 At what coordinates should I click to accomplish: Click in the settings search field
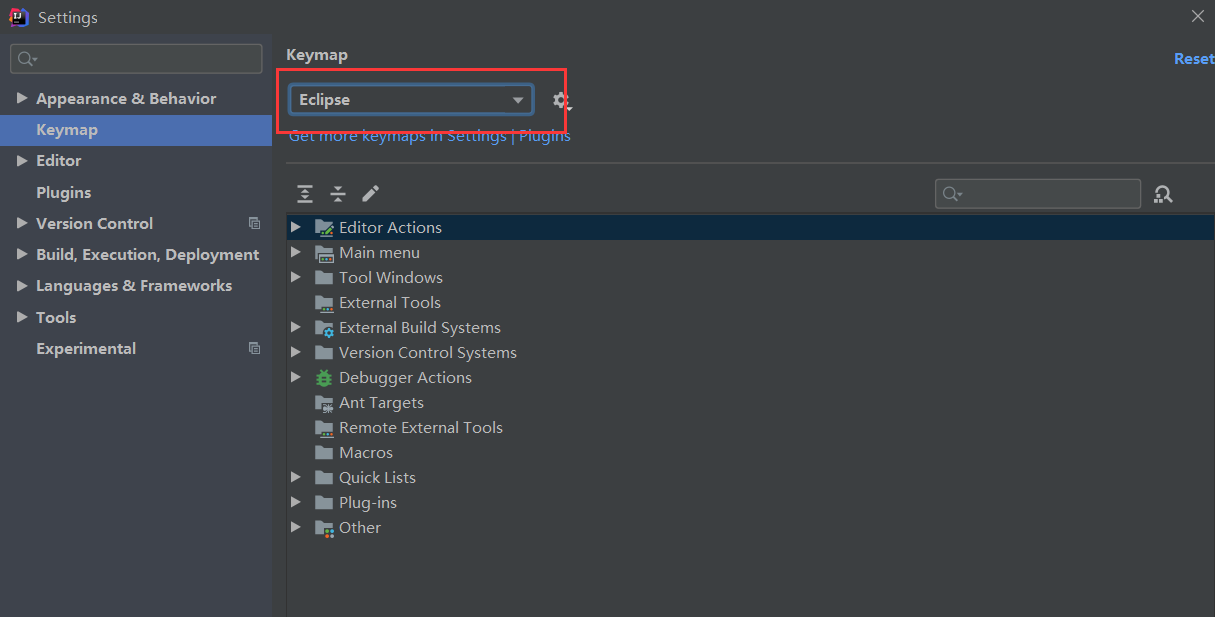(x=136, y=59)
